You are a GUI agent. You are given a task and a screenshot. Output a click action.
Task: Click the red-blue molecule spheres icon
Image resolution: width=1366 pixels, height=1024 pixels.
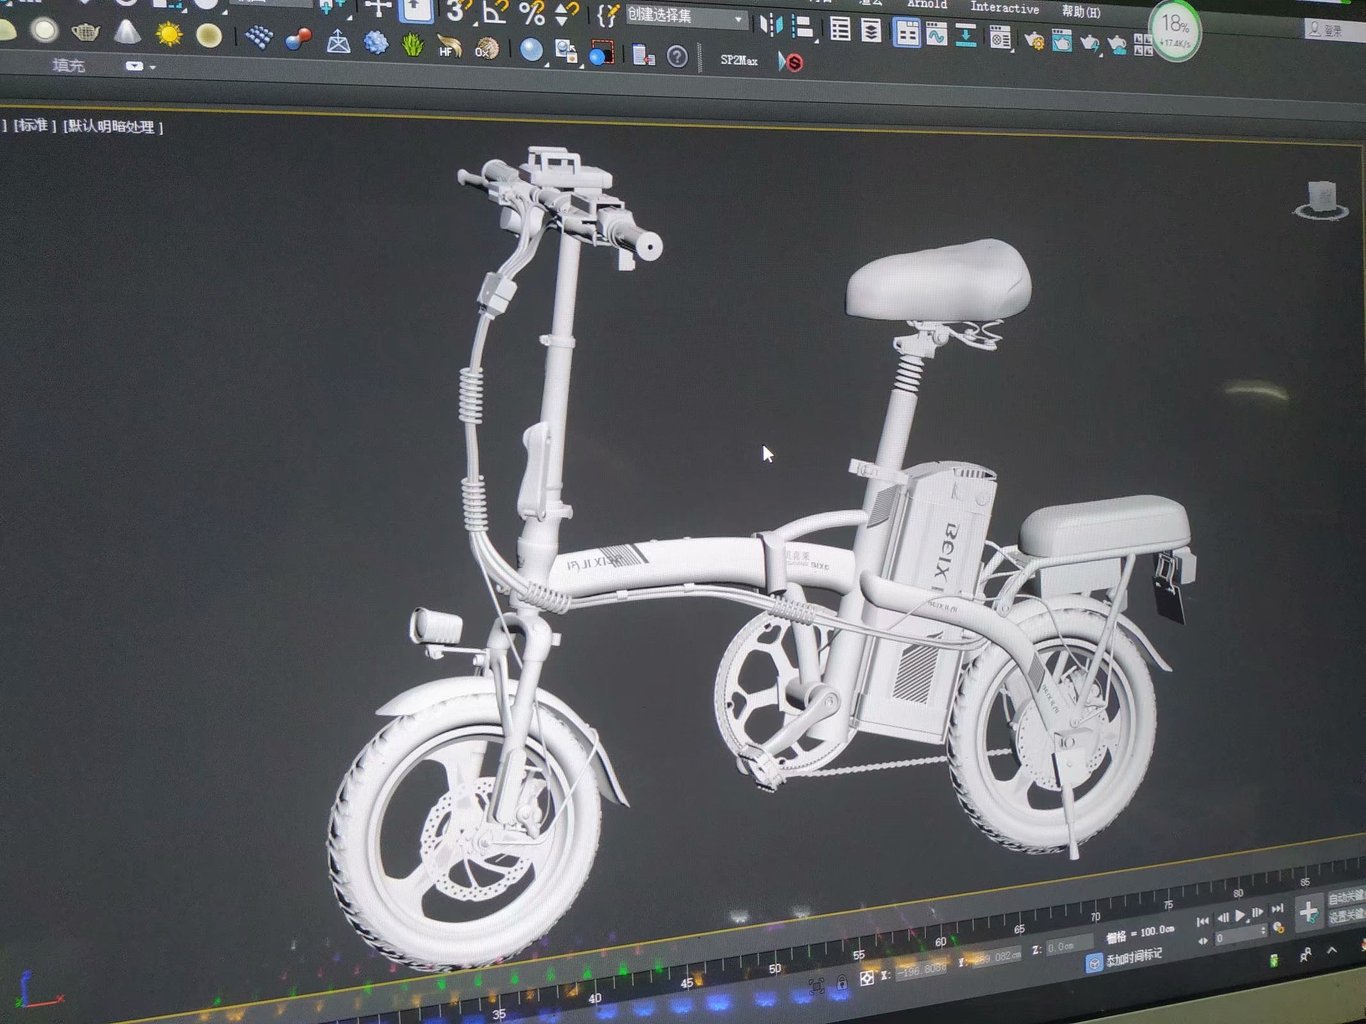point(298,40)
